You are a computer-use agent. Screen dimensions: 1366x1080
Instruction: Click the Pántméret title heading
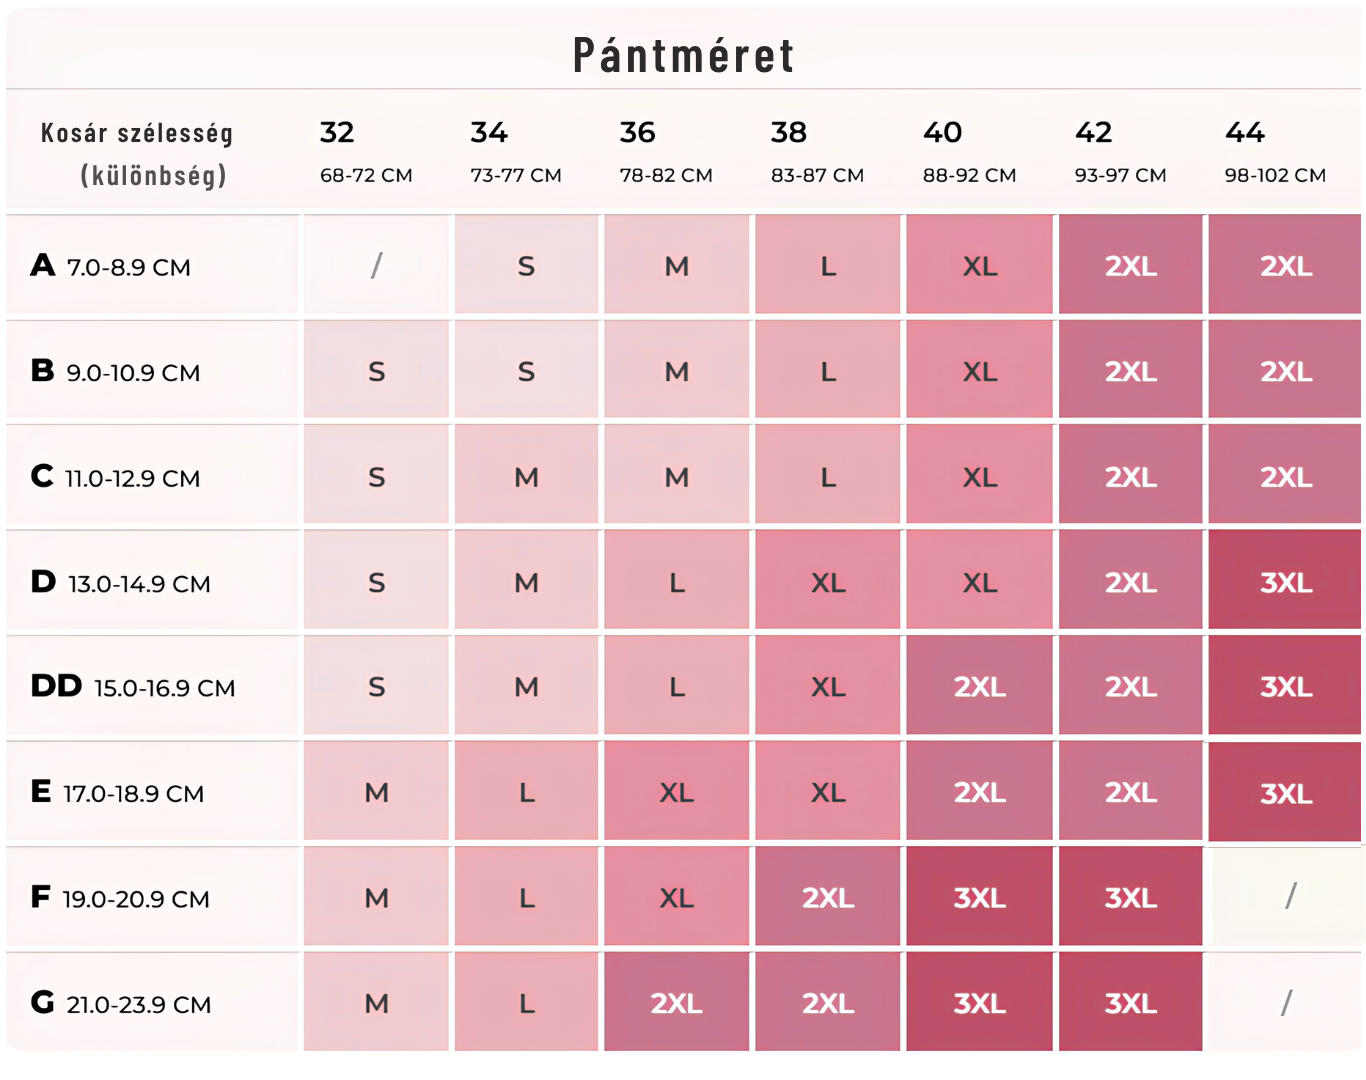tap(684, 54)
